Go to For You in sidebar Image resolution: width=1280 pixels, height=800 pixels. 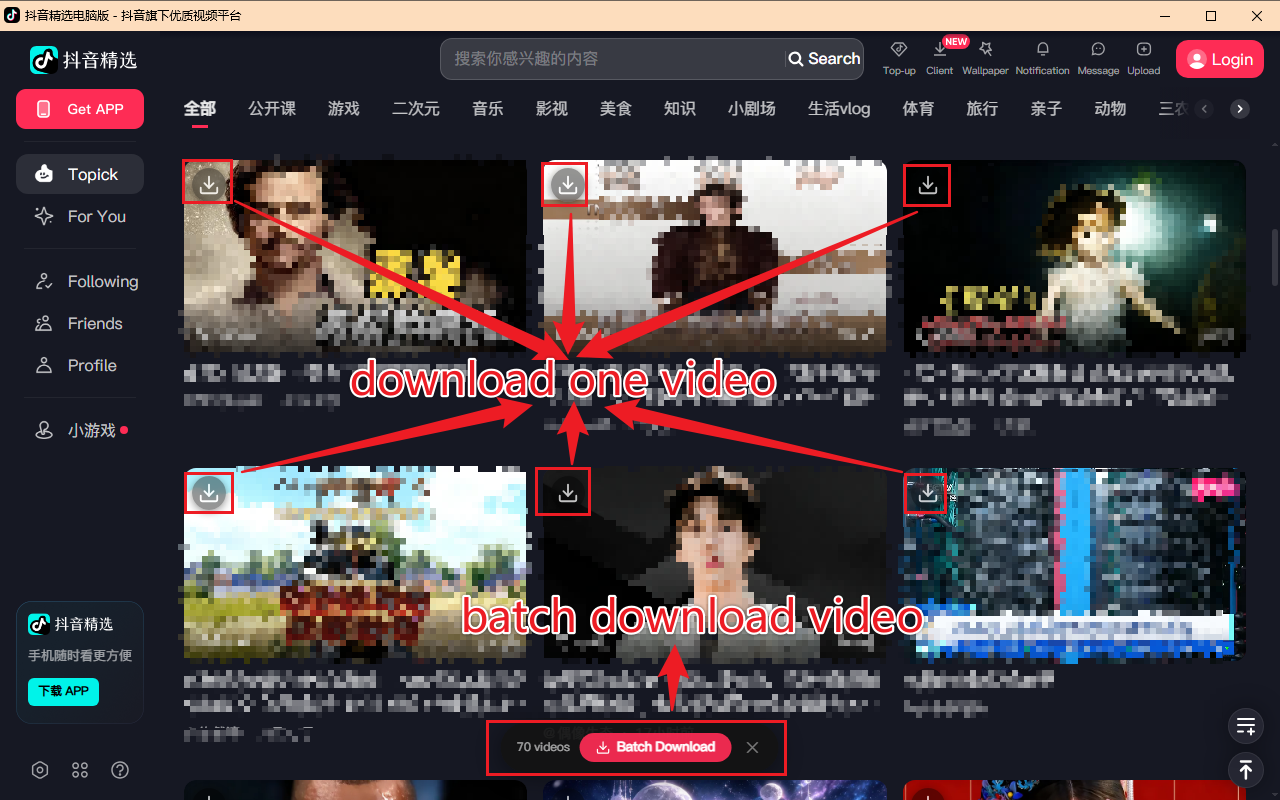(x=80, y=216)
